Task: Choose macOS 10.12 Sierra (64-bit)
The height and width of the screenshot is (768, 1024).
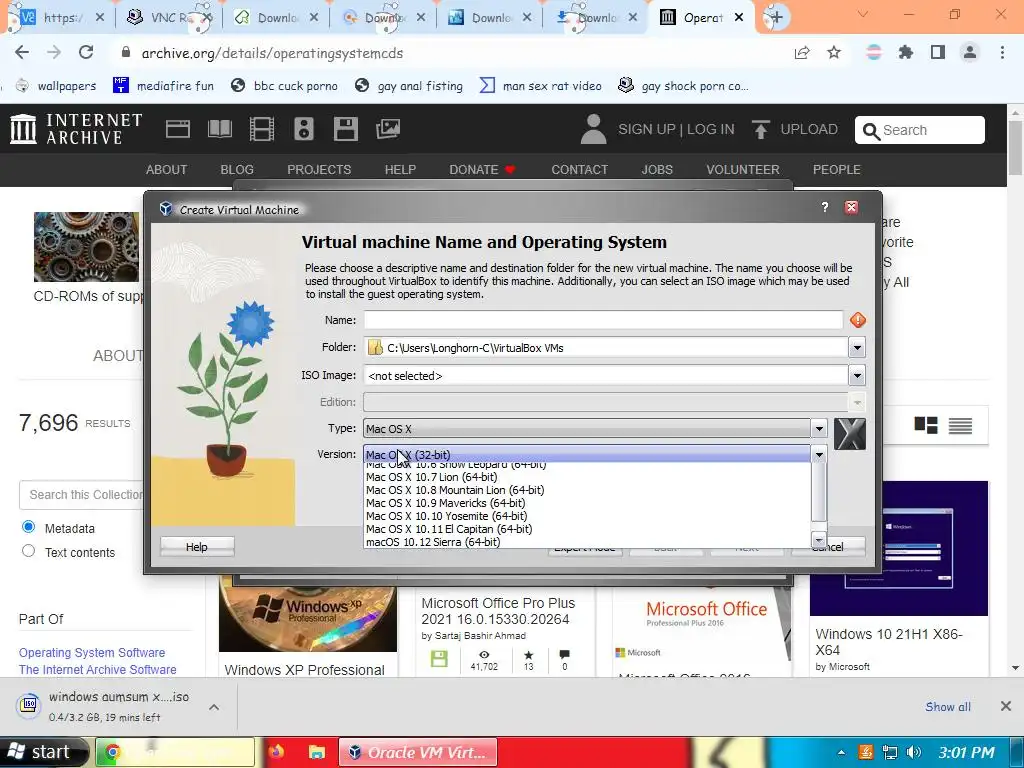Action: (x=433, y=542)
